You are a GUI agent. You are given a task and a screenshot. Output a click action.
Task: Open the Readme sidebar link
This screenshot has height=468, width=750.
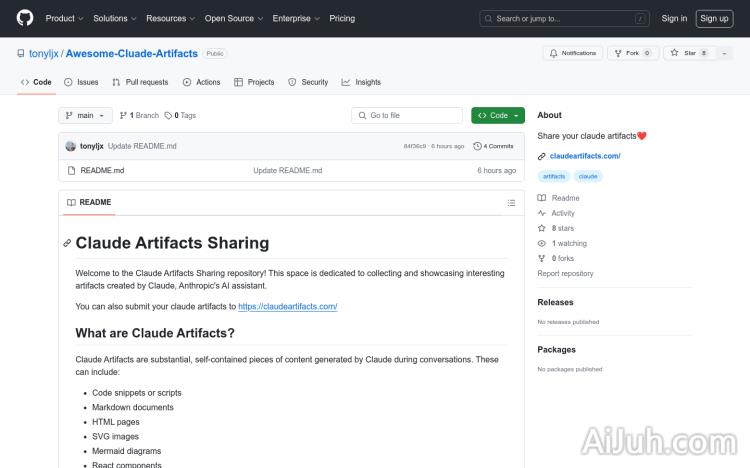pyautogui.click(x=559, y=198)
